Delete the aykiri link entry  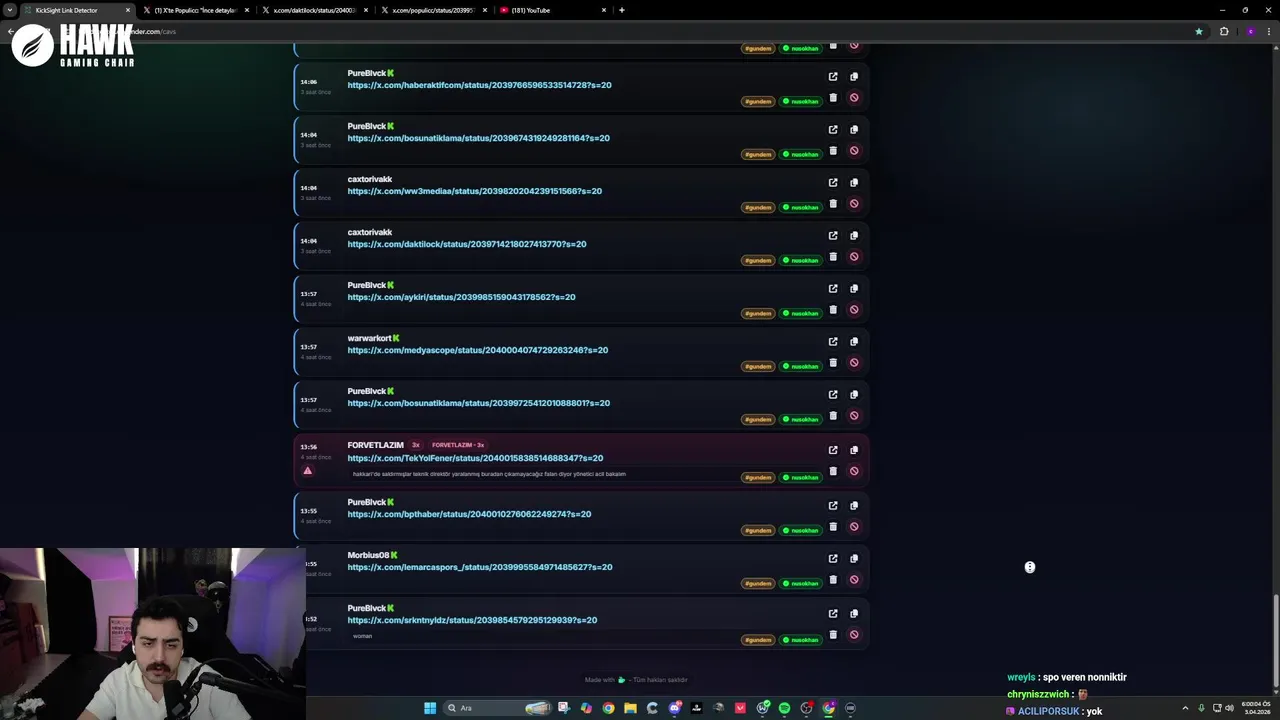(x=833, y=310)
